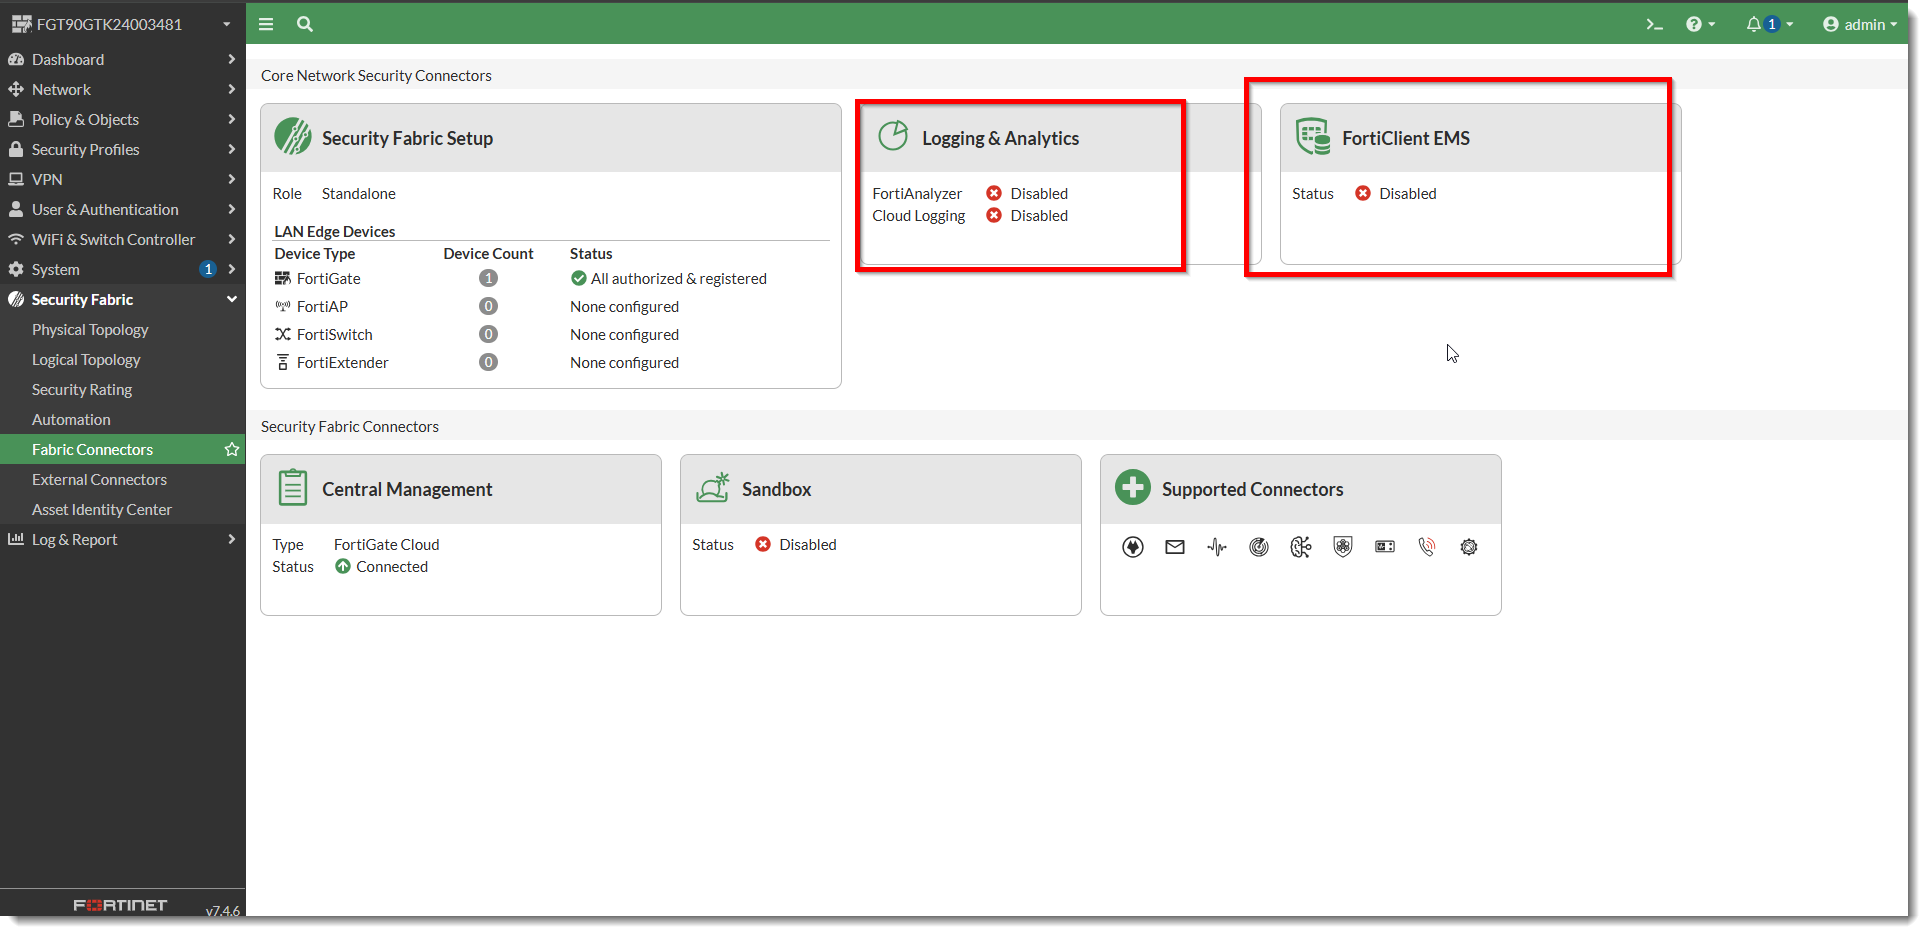1927x935 pixels.
Task: Click the FortiGate entry in LAN Edge Devices
Action: pyautogui.click(x=328, y=278)
